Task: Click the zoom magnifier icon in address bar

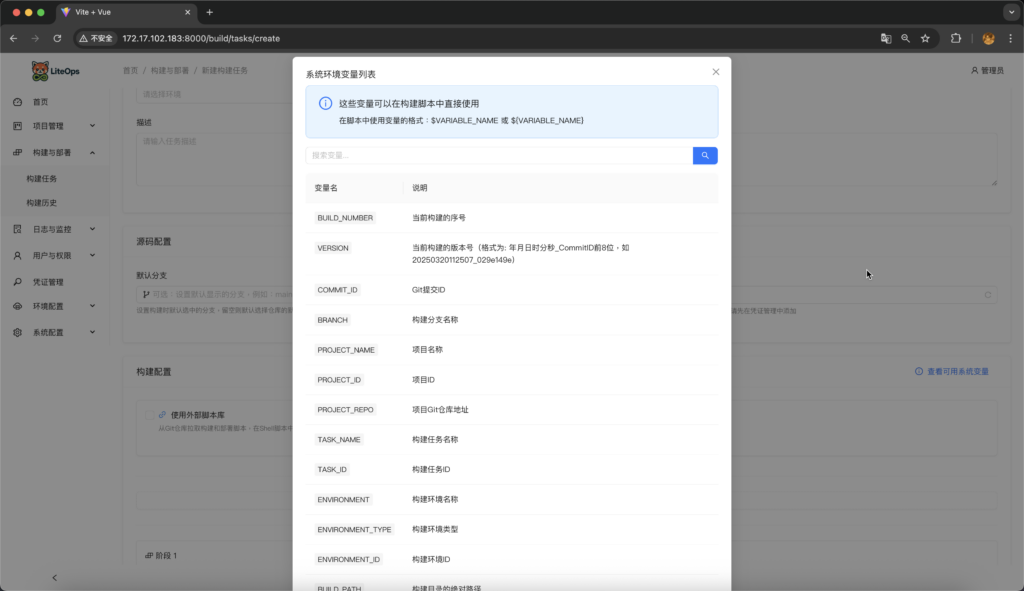Action: tap(905, 38)
